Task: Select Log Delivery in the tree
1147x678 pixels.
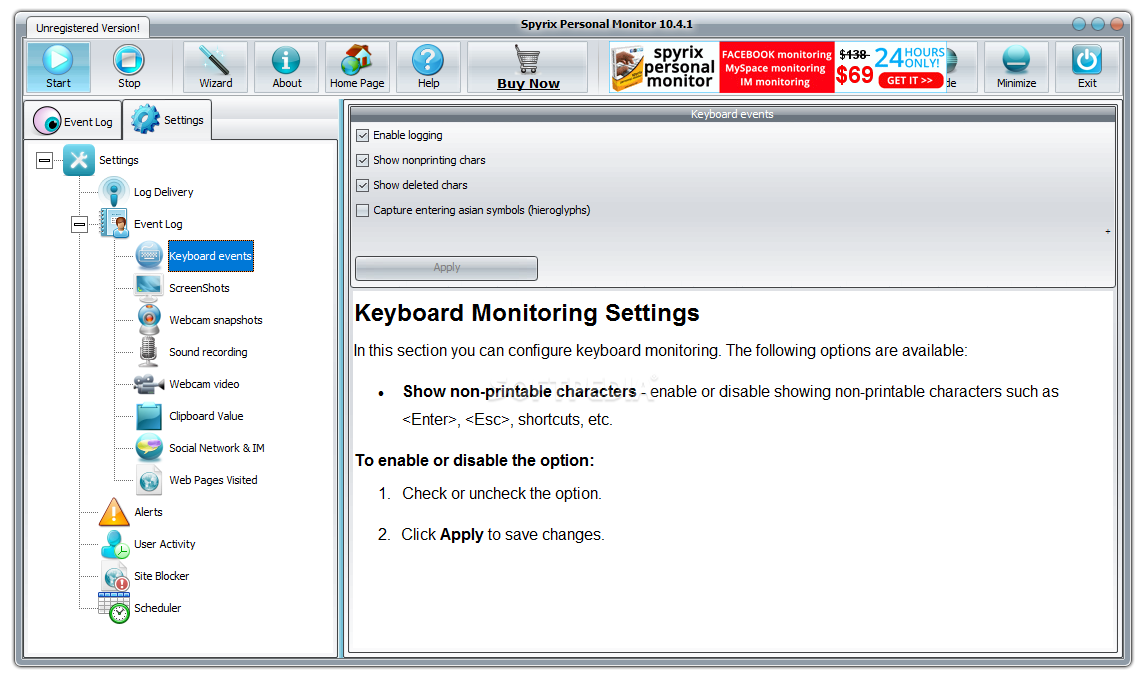Action: (x=163, y=192)
